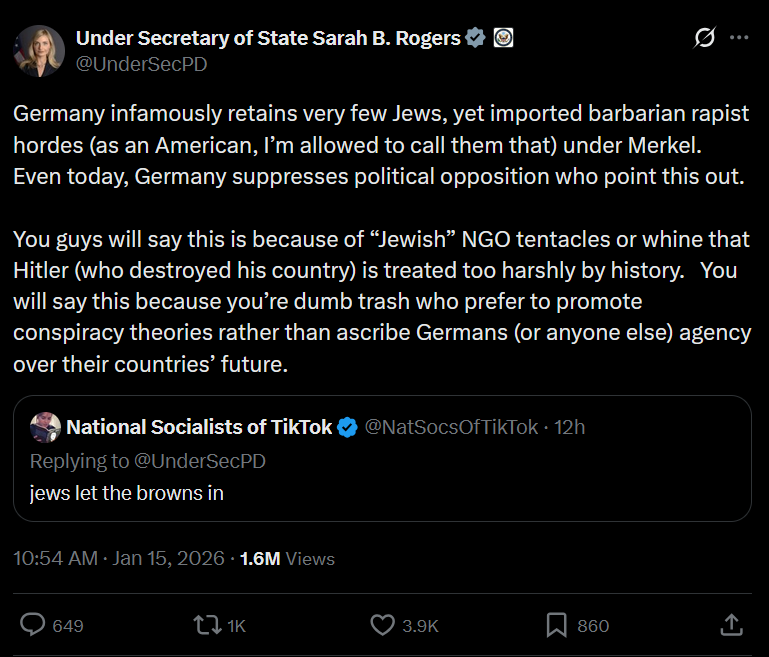769x657 pixels.
Task: Click the 10:54 AM · Jan 15, 2026 timestamp
Action: 119,559
